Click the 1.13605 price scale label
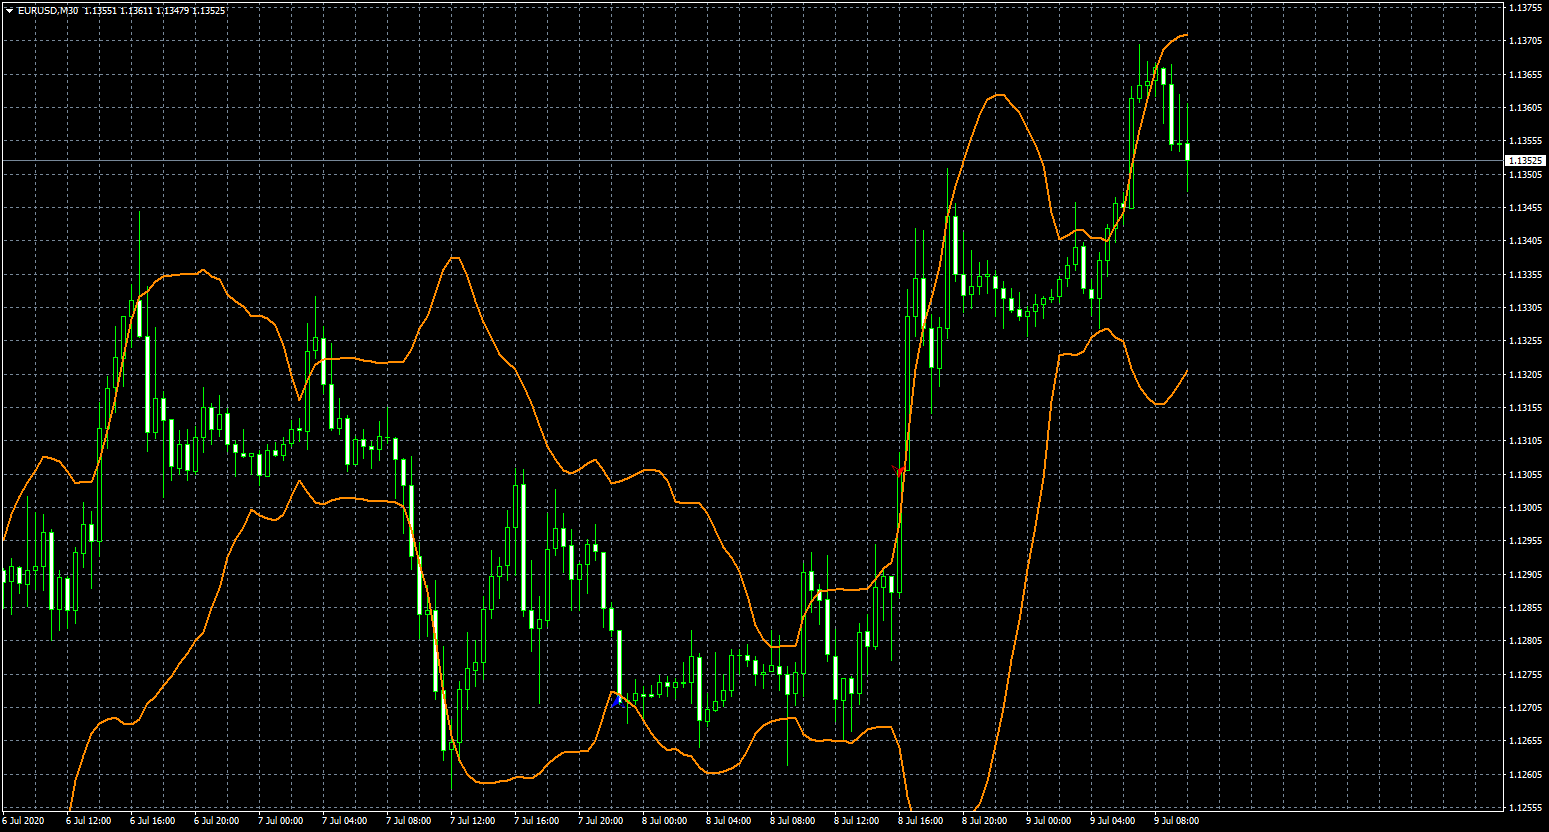This screenshot has width=1549, height=832. point(1525,107)
